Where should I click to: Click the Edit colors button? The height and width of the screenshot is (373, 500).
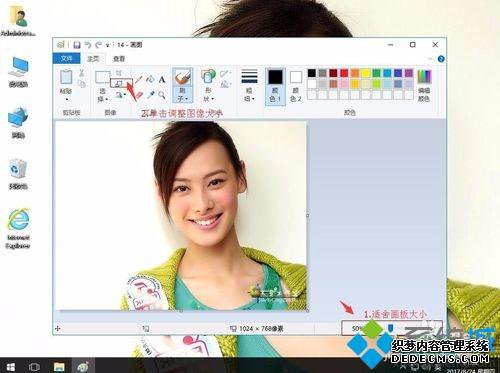tap(424, 86)
